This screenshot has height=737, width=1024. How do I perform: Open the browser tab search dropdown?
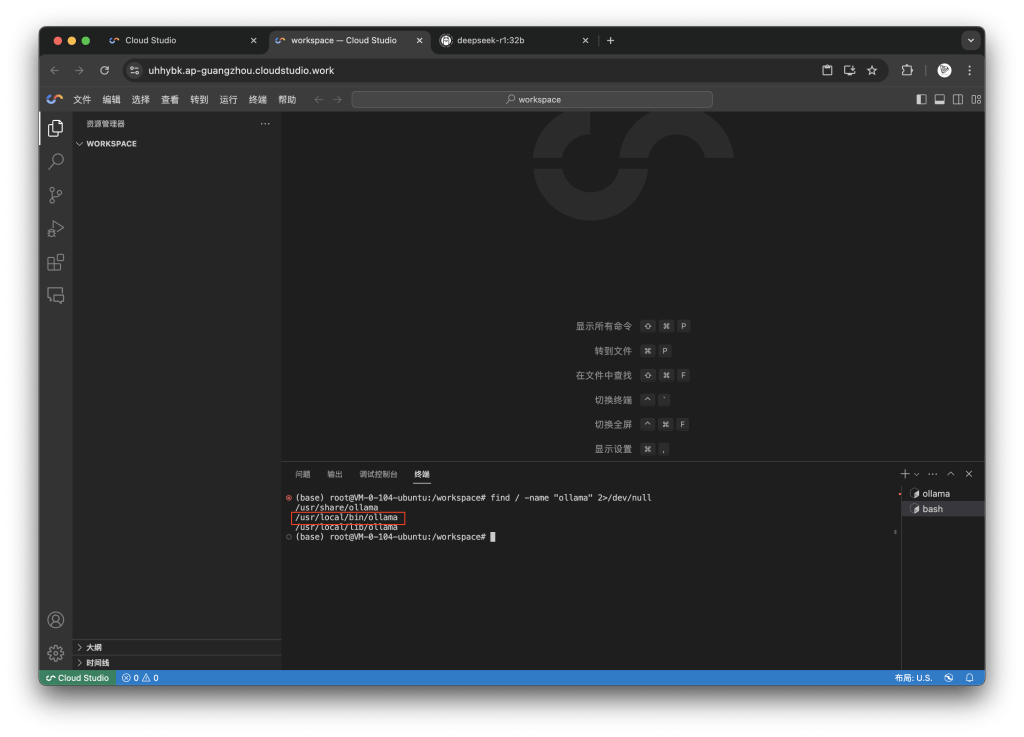pos(970,40)
